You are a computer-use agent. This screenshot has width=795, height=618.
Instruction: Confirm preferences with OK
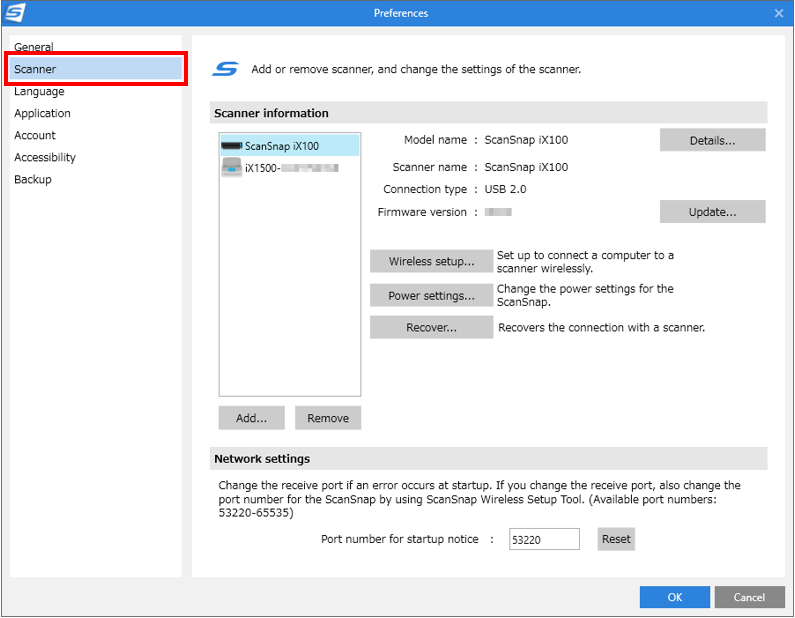pos(674,597)
